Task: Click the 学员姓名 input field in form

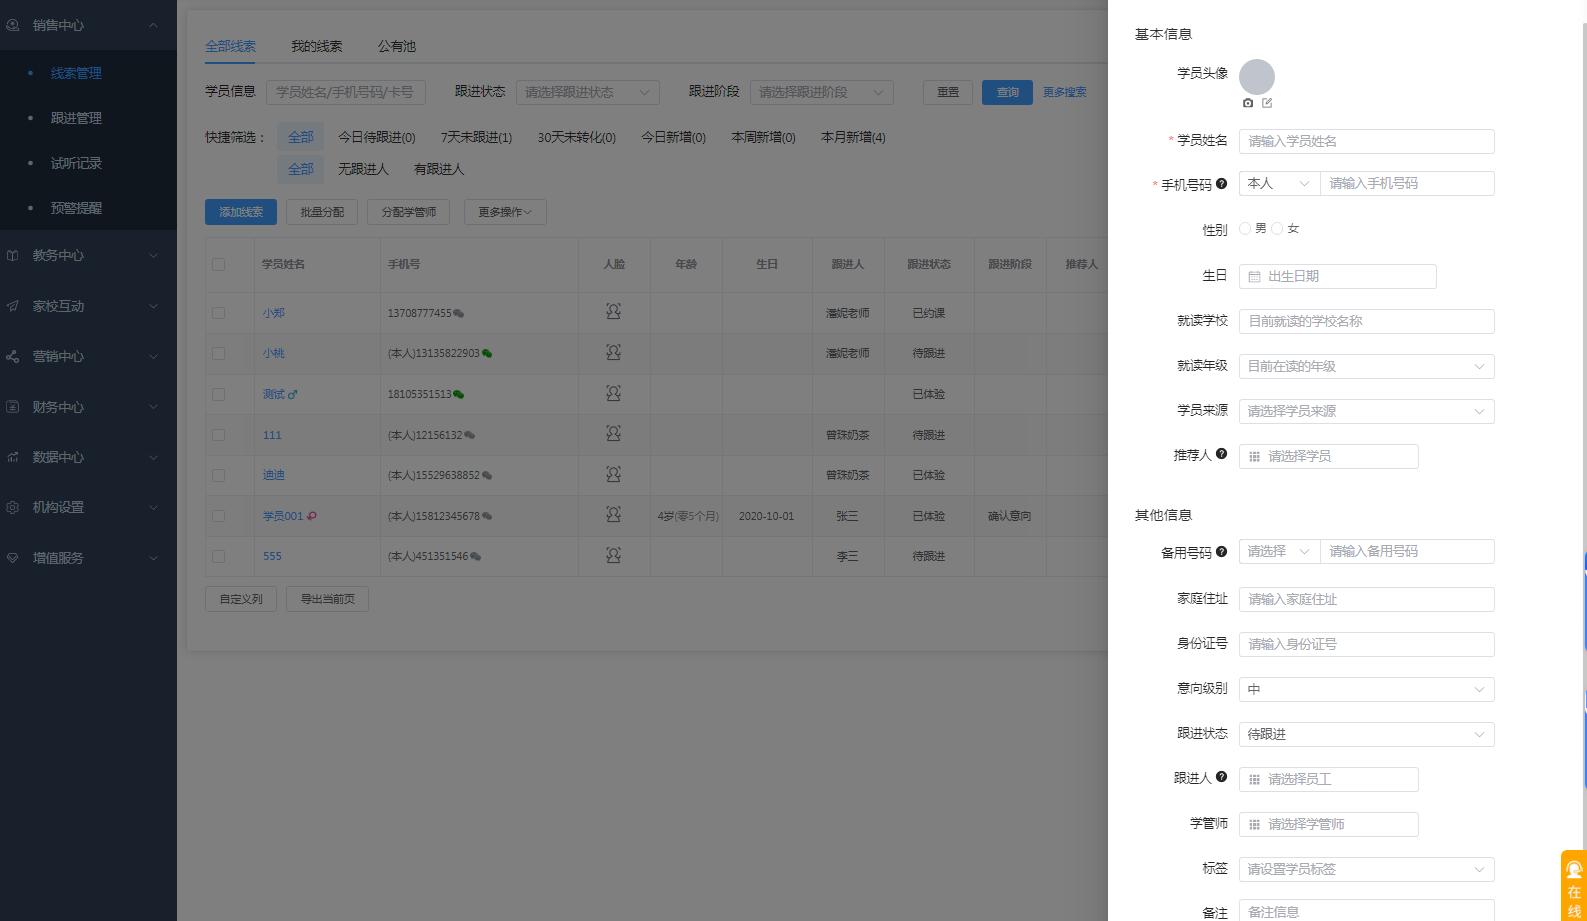Action: [1366, 142]
